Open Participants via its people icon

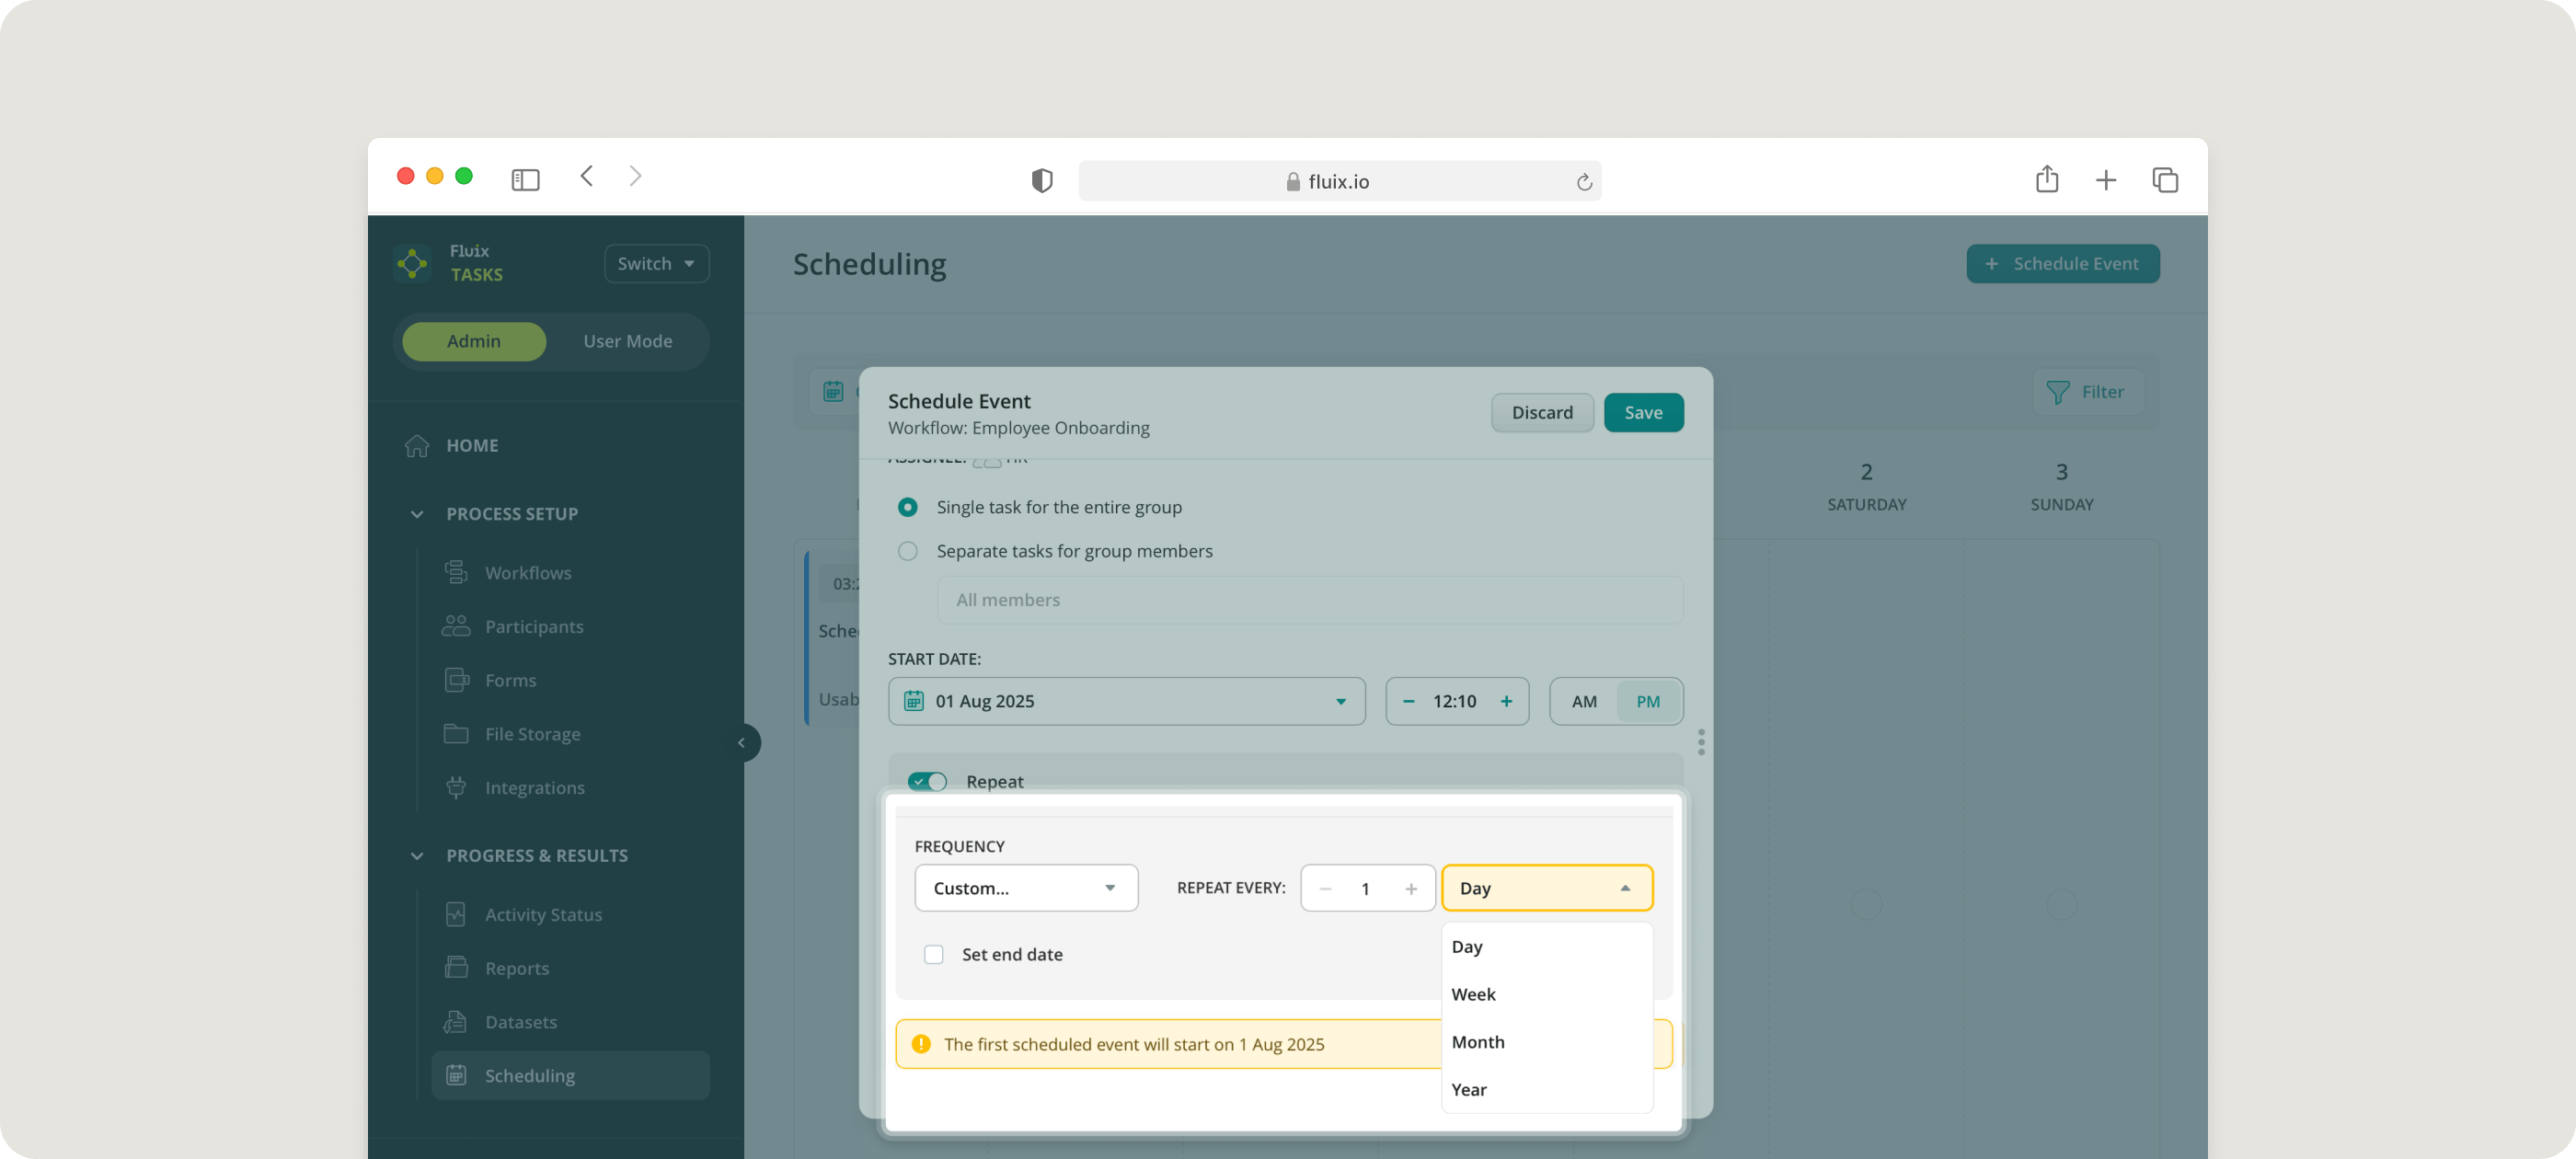(x=456, y=626)
